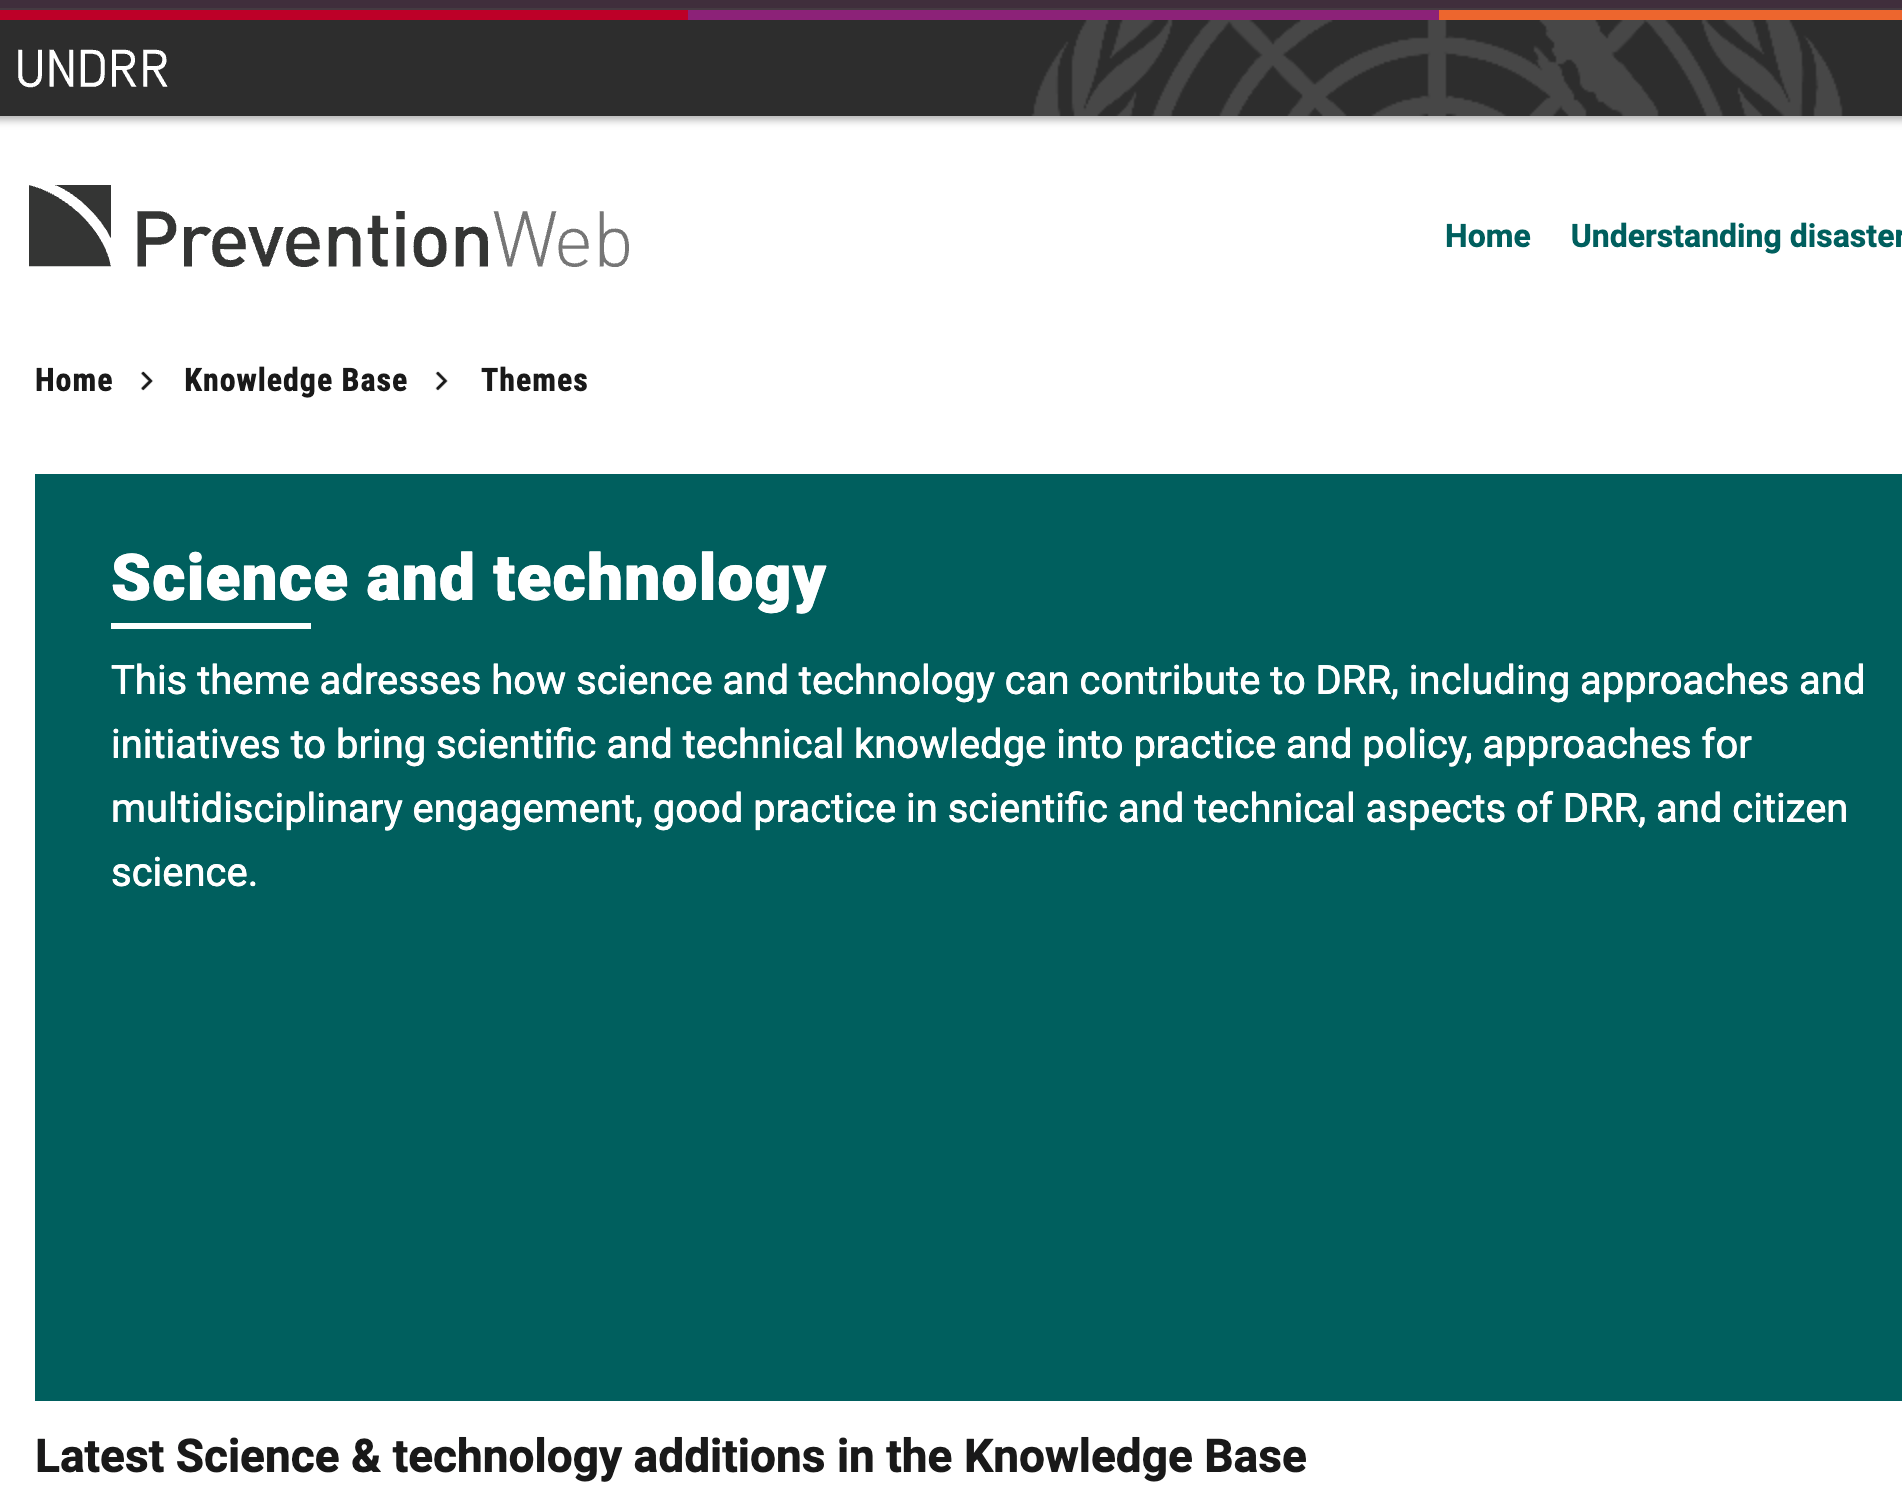This screenshot has width=1902, height=1512.
Task: Click the PreventionWeb square logo emblem
Action: coord(70,226)
